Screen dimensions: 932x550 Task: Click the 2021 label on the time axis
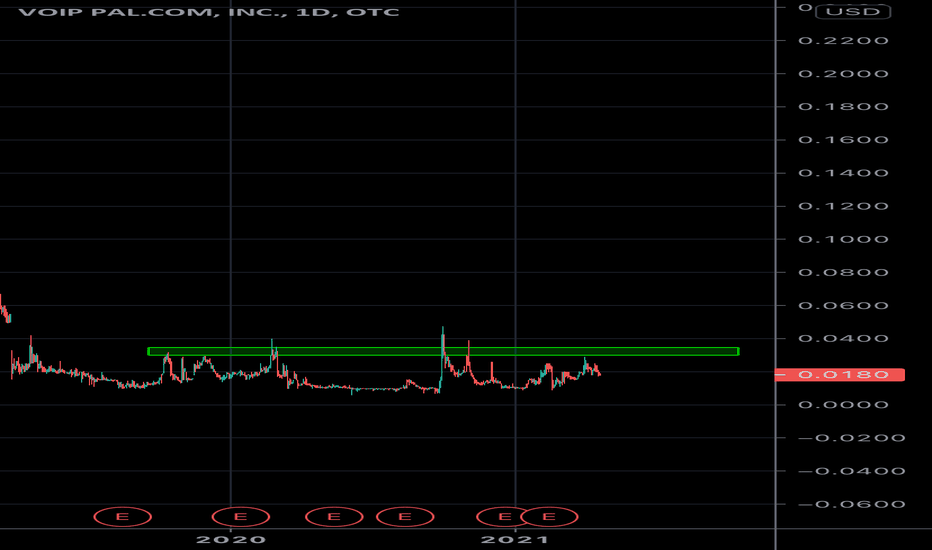pyautogui.click(x=515, y=540)
